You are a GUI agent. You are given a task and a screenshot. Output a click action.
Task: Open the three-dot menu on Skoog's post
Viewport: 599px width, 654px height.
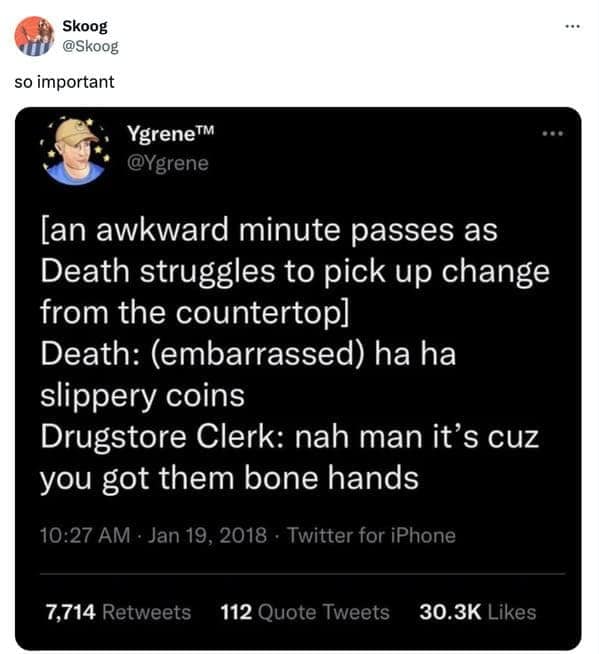pyautogui.click(x=572, y=27)
